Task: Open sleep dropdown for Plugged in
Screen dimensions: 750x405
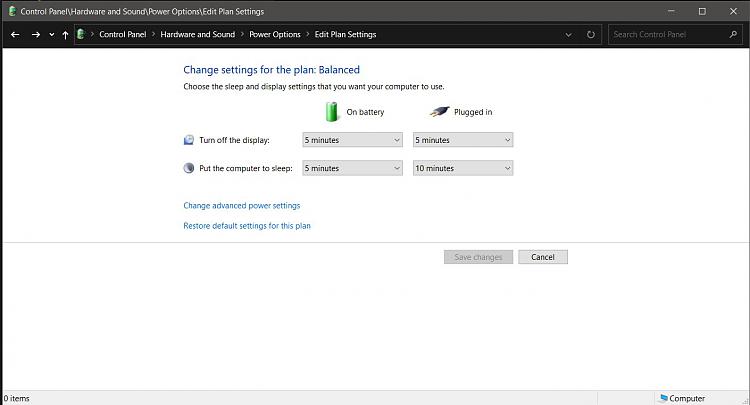Action: tap(463, 168)
